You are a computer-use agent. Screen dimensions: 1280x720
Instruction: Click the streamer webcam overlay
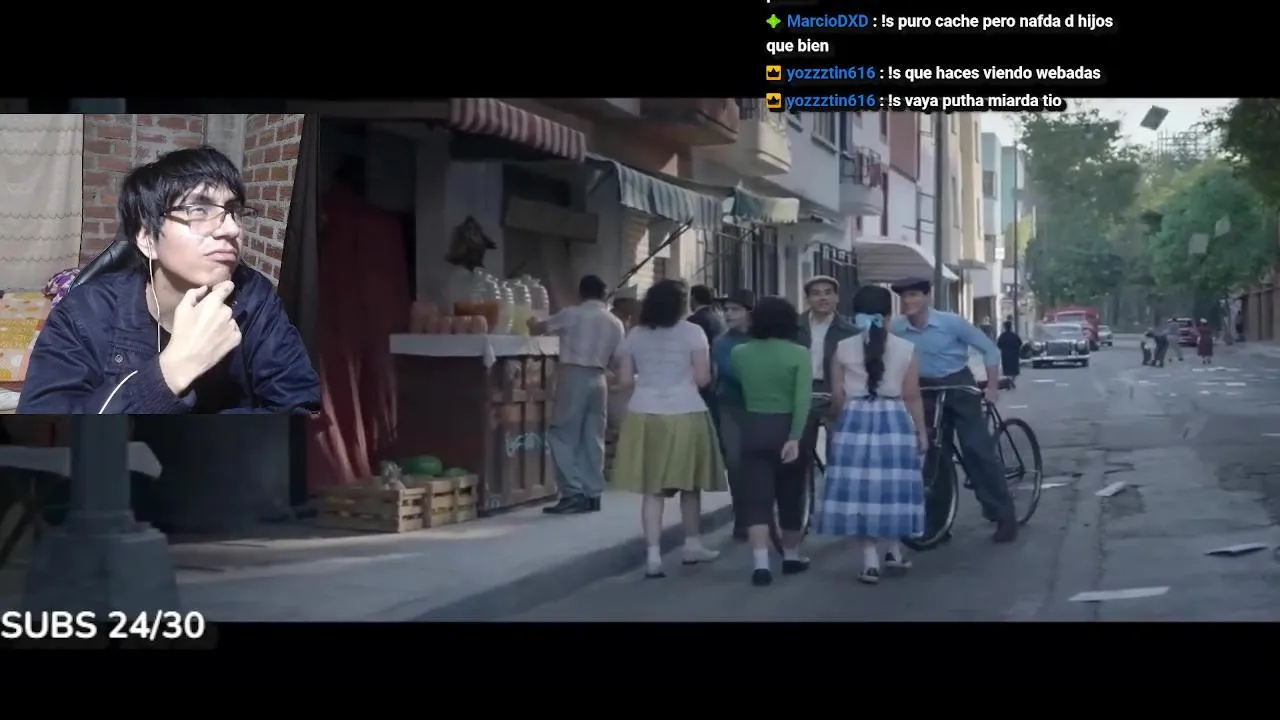coord(160,264)
